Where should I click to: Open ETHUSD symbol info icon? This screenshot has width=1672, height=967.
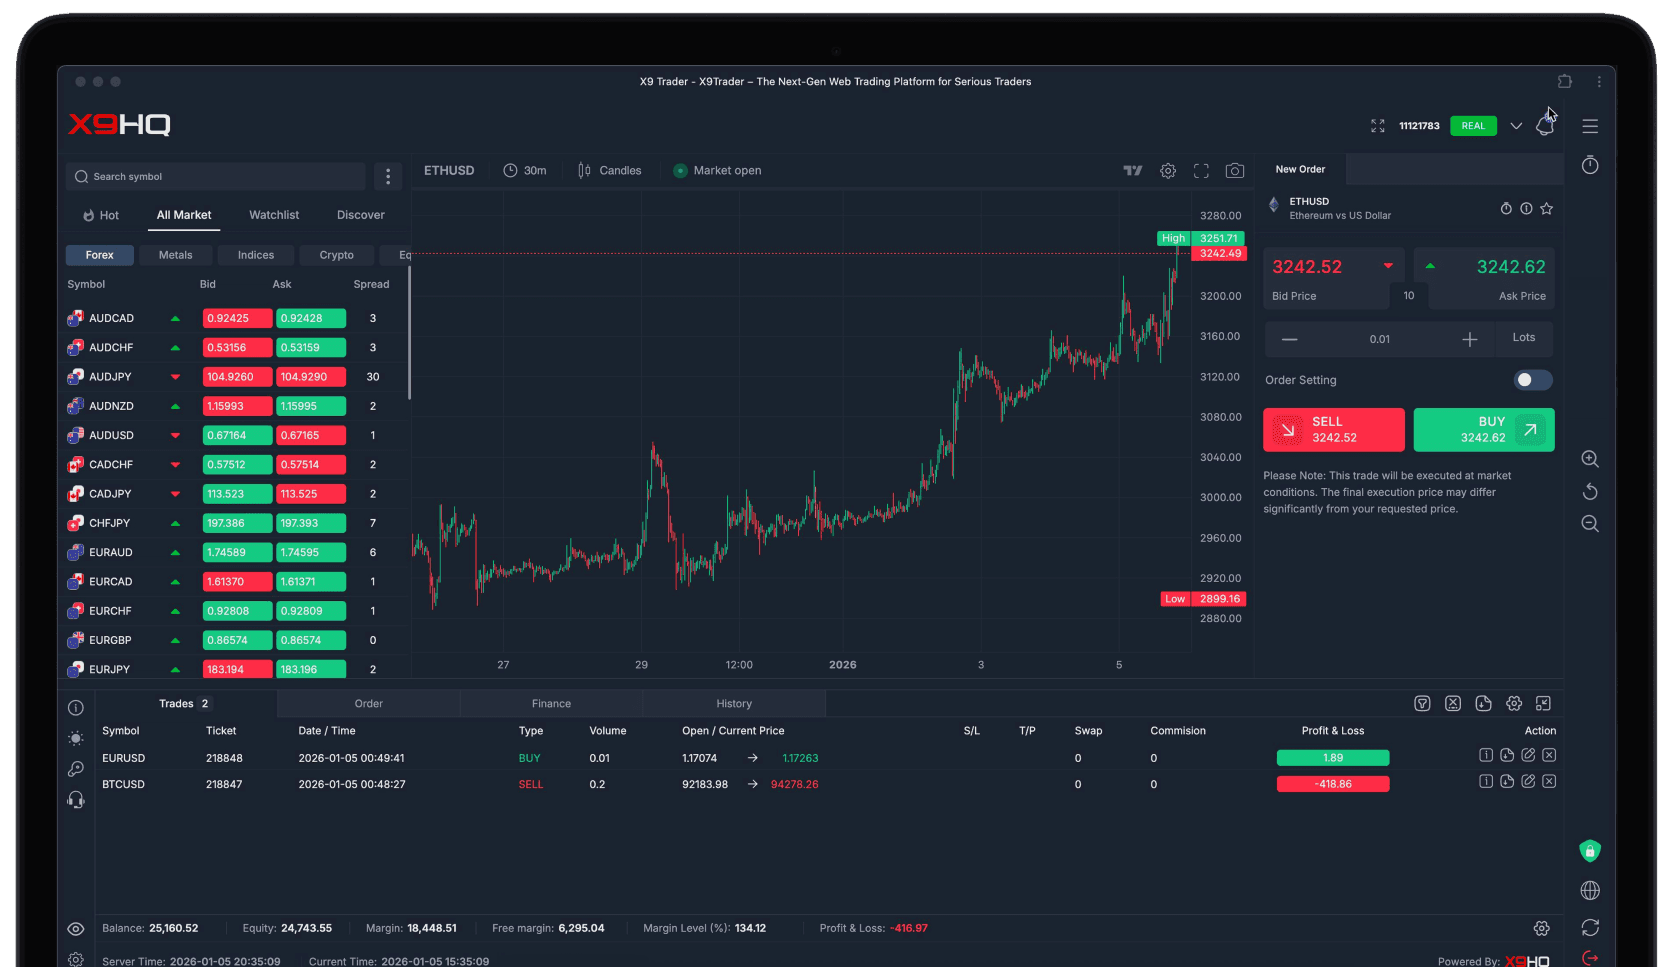(1526, 209)
